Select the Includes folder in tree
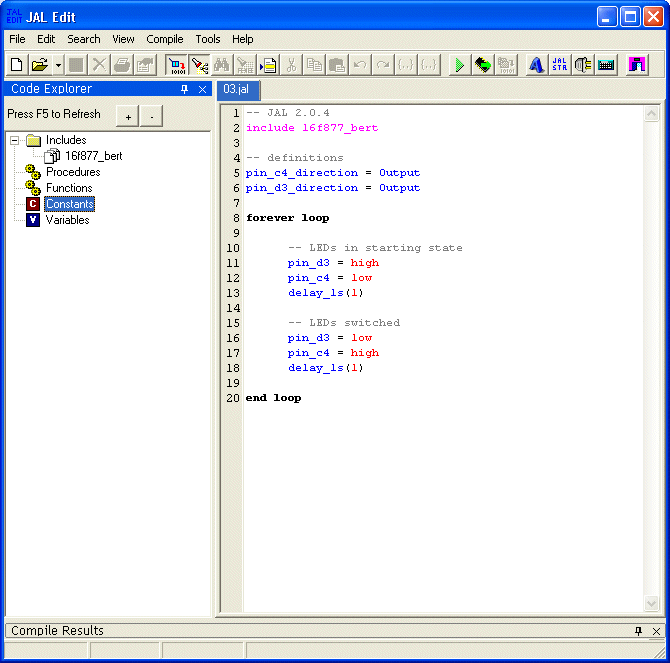This screenshot has width=670, height=663. (x=66, y=140)
